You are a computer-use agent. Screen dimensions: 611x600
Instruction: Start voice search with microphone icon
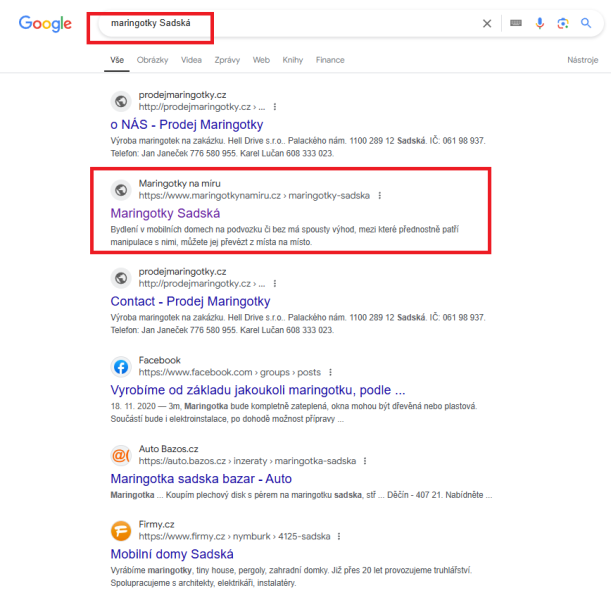tap(540, 23)
